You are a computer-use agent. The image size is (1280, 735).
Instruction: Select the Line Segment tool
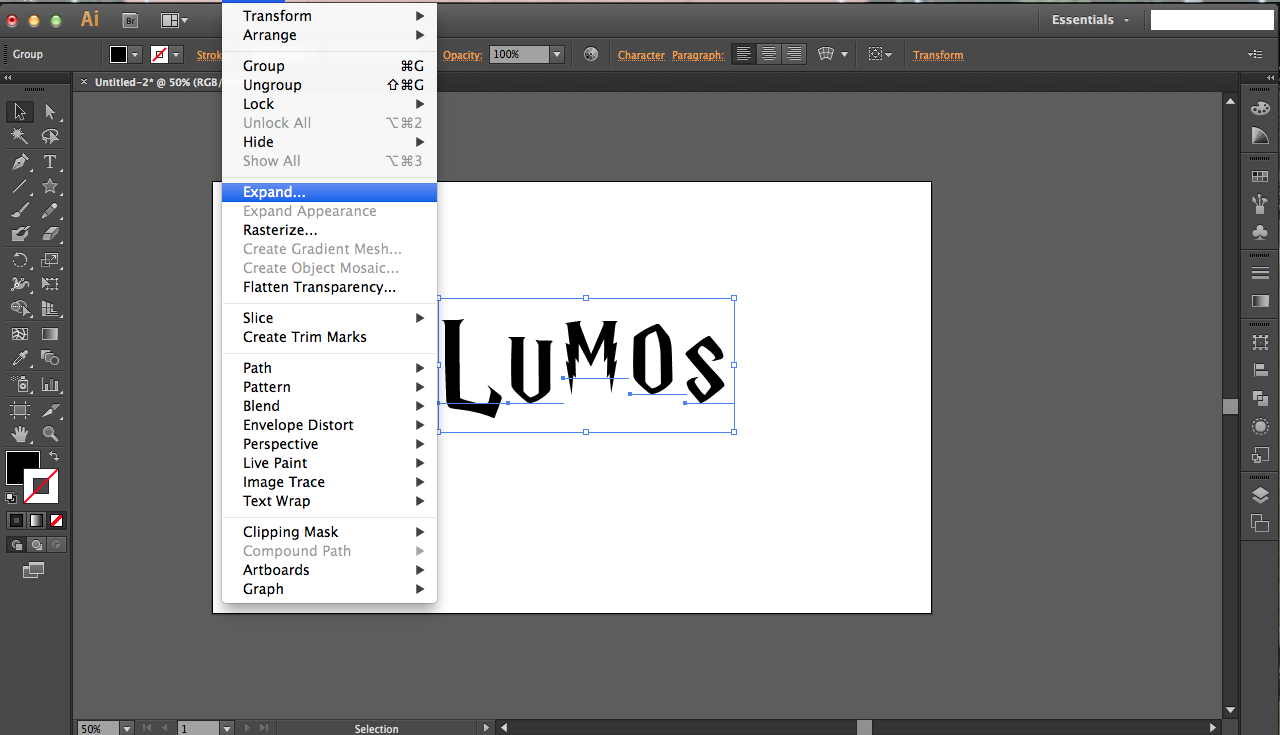coord(20,187)
